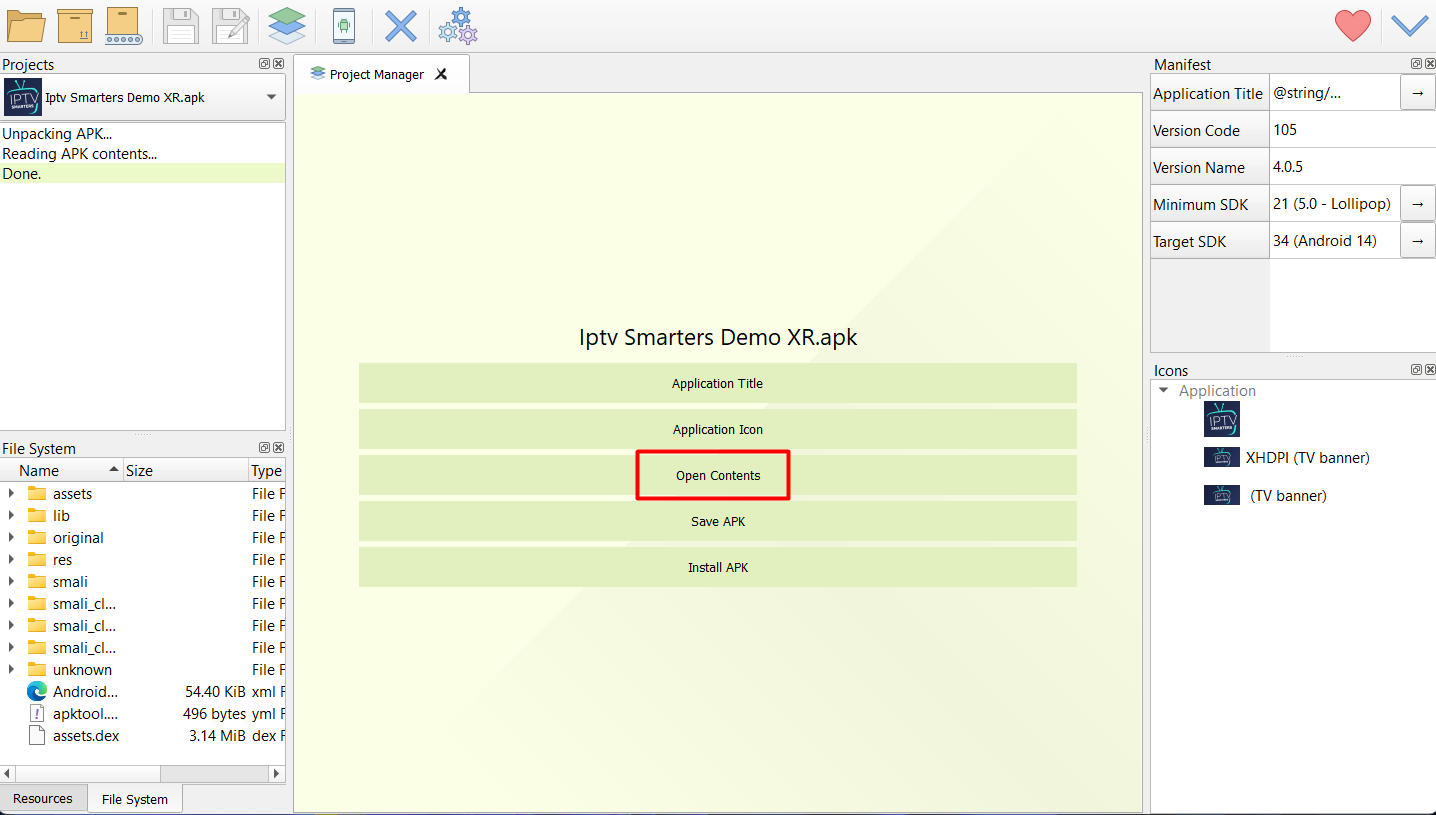
Task: Click the Save APK button
Action: click(x=718, y=521)
